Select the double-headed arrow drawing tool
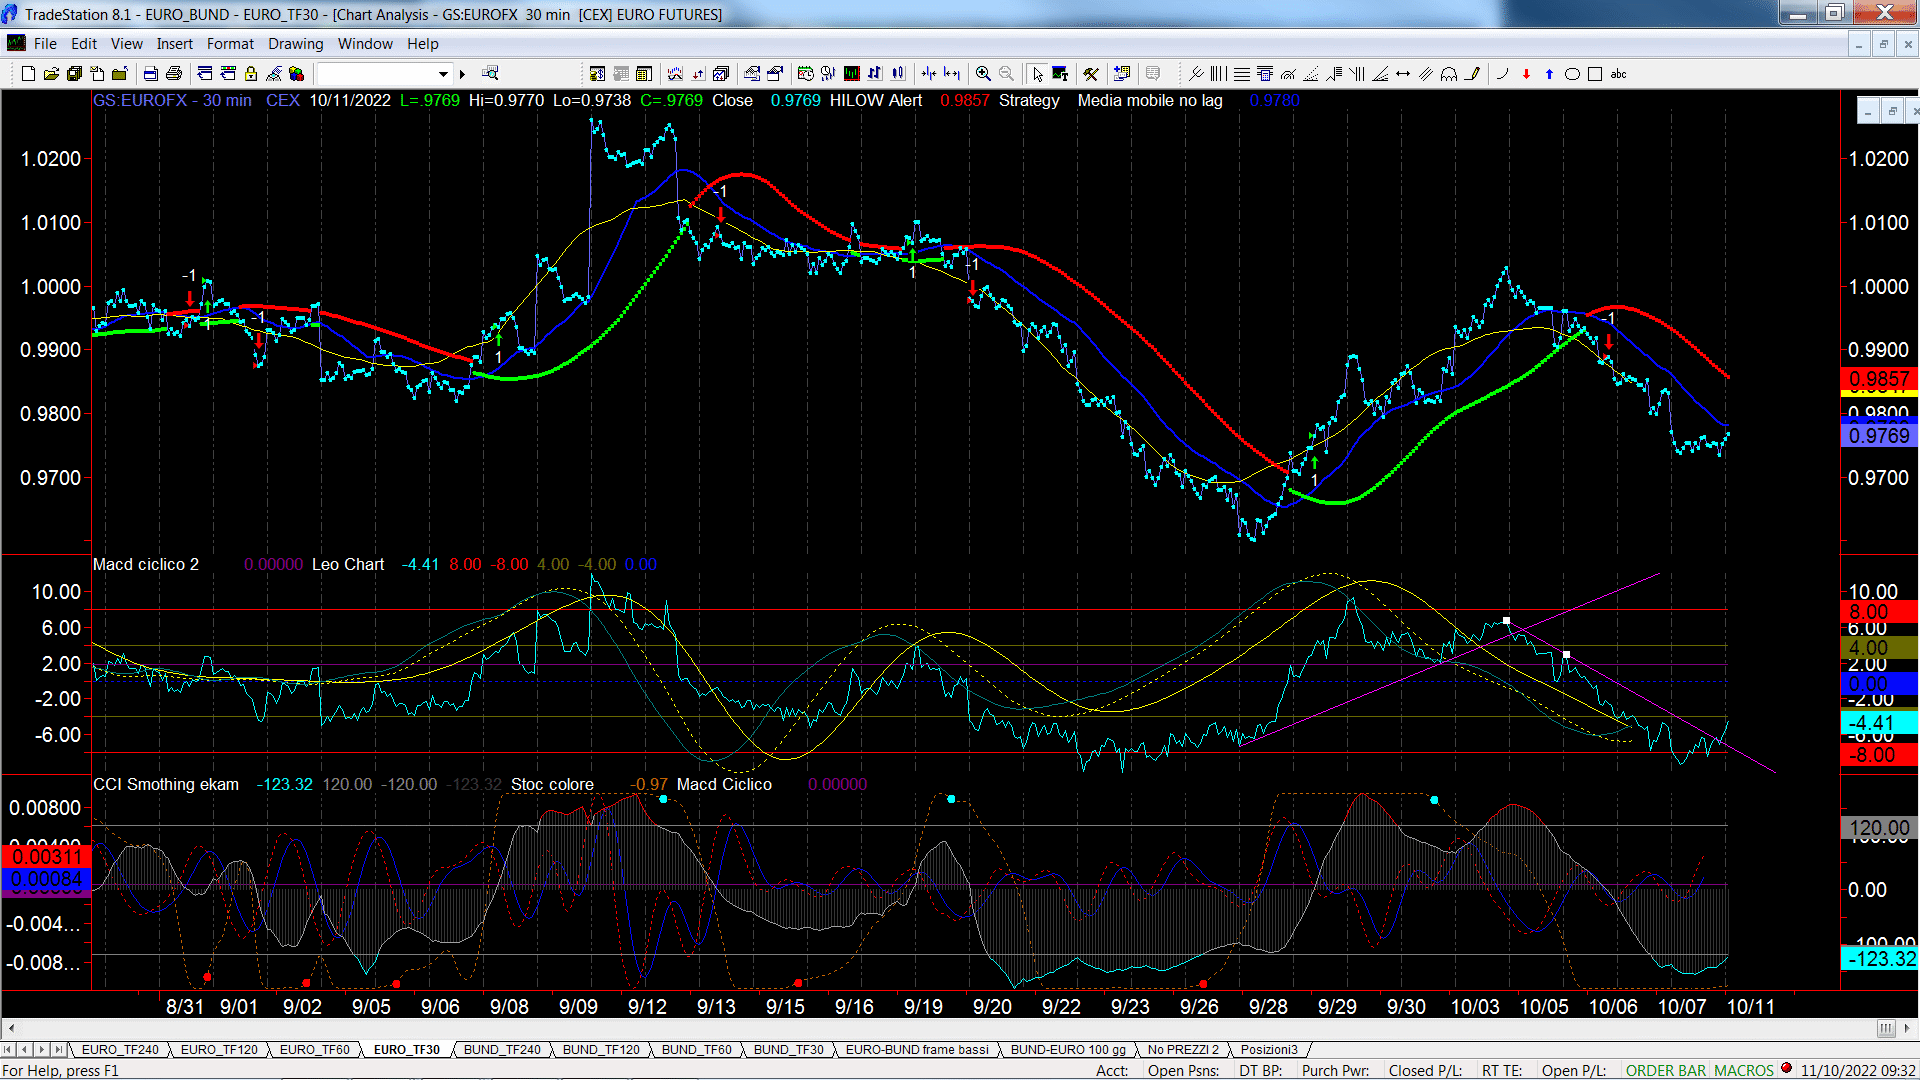The width and height of the screenshot is (1920, 1080). coord(1403,74)
